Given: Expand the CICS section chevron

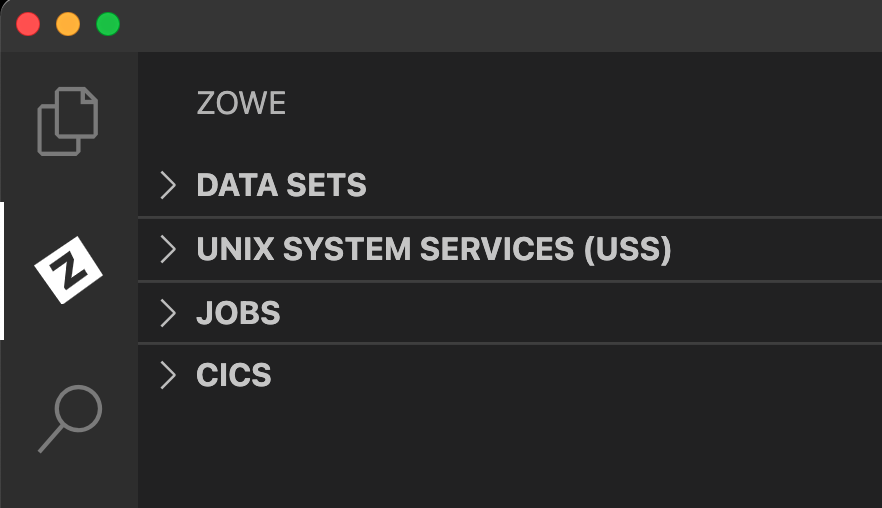Looking at the screenshot, I should click(x=168, y=375).
